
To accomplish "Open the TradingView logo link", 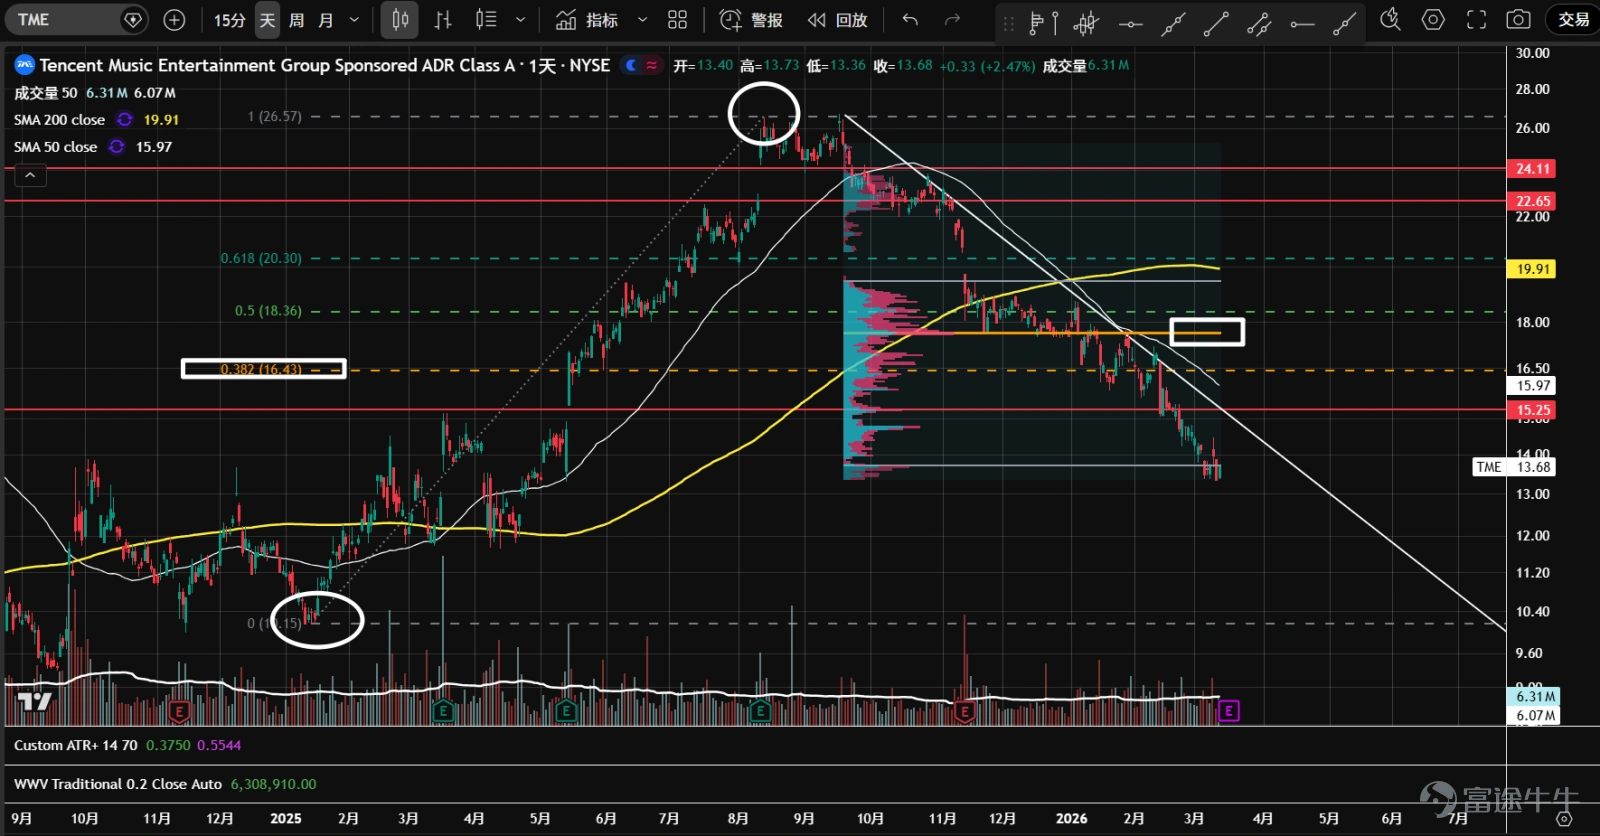I will coord(34,701).
